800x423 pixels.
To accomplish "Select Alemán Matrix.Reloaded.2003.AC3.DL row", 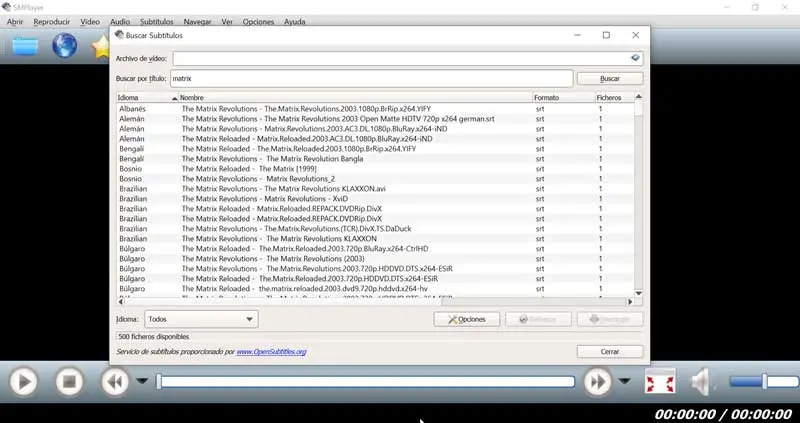I will point(375,139).
